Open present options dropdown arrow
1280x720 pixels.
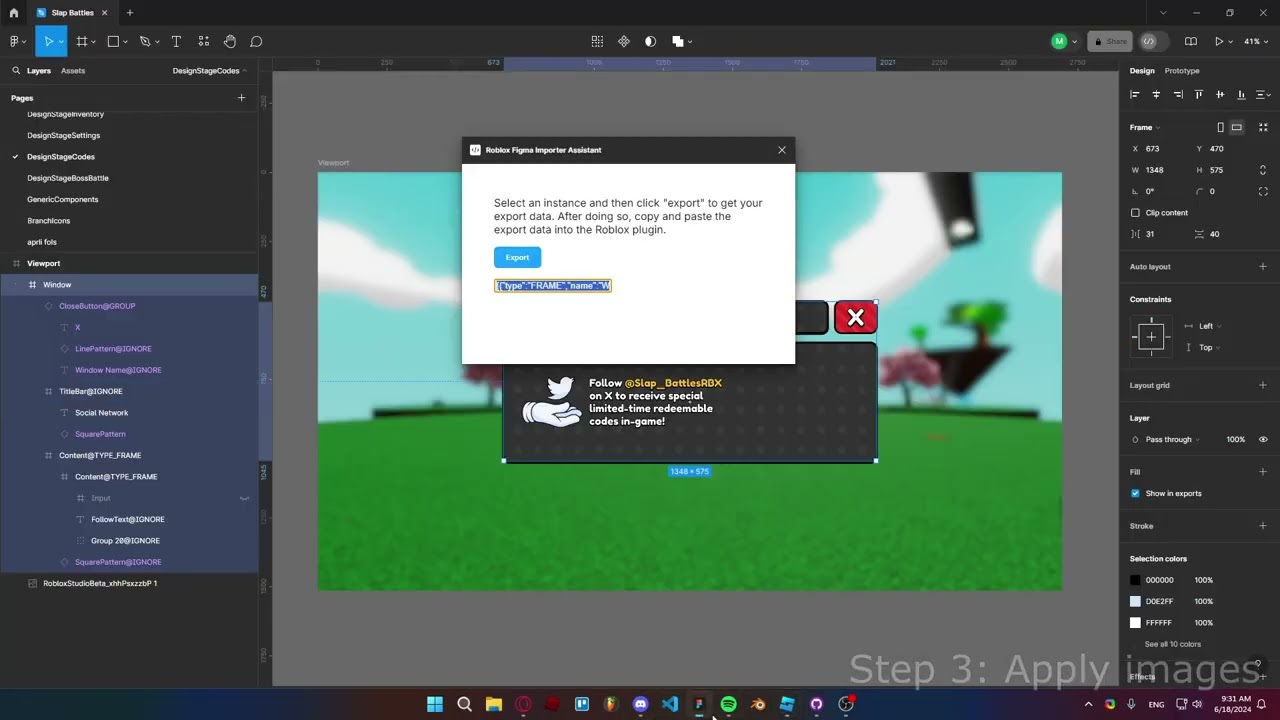[x=1232, y=41]
